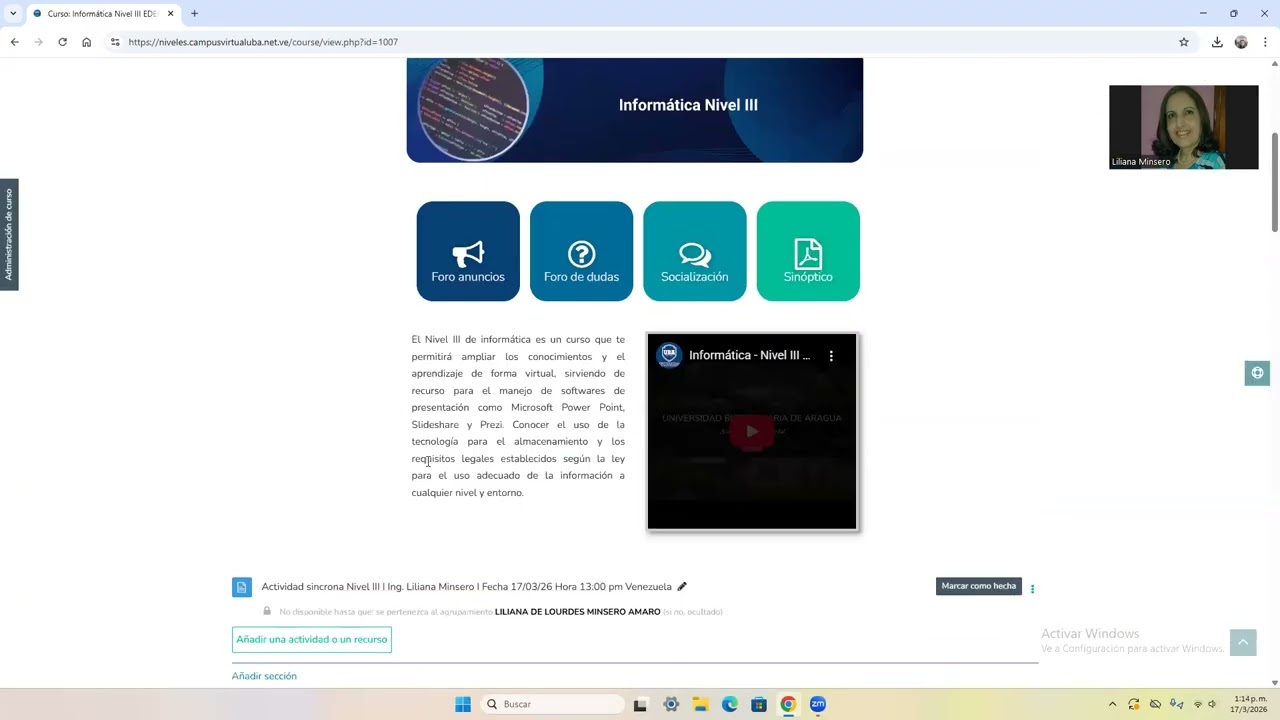Reload the page
The image size is (1280, 720).
point(62,42)
